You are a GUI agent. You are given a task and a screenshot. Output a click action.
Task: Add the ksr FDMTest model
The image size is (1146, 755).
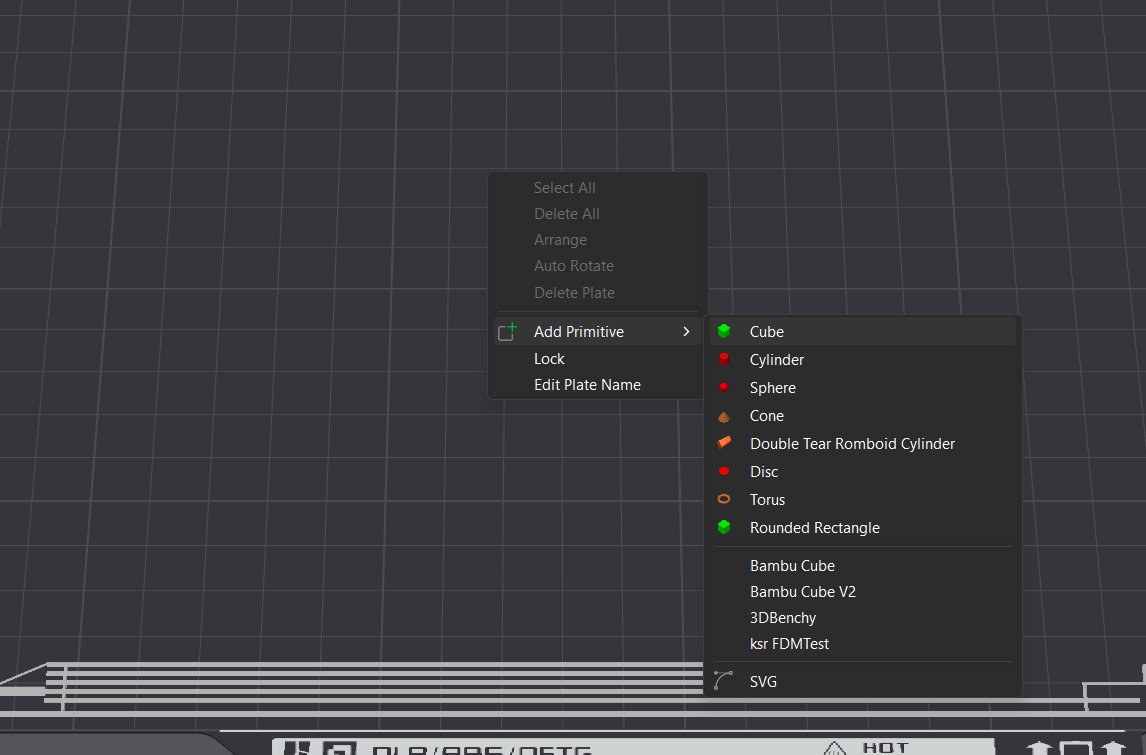[x=789, y=643]
